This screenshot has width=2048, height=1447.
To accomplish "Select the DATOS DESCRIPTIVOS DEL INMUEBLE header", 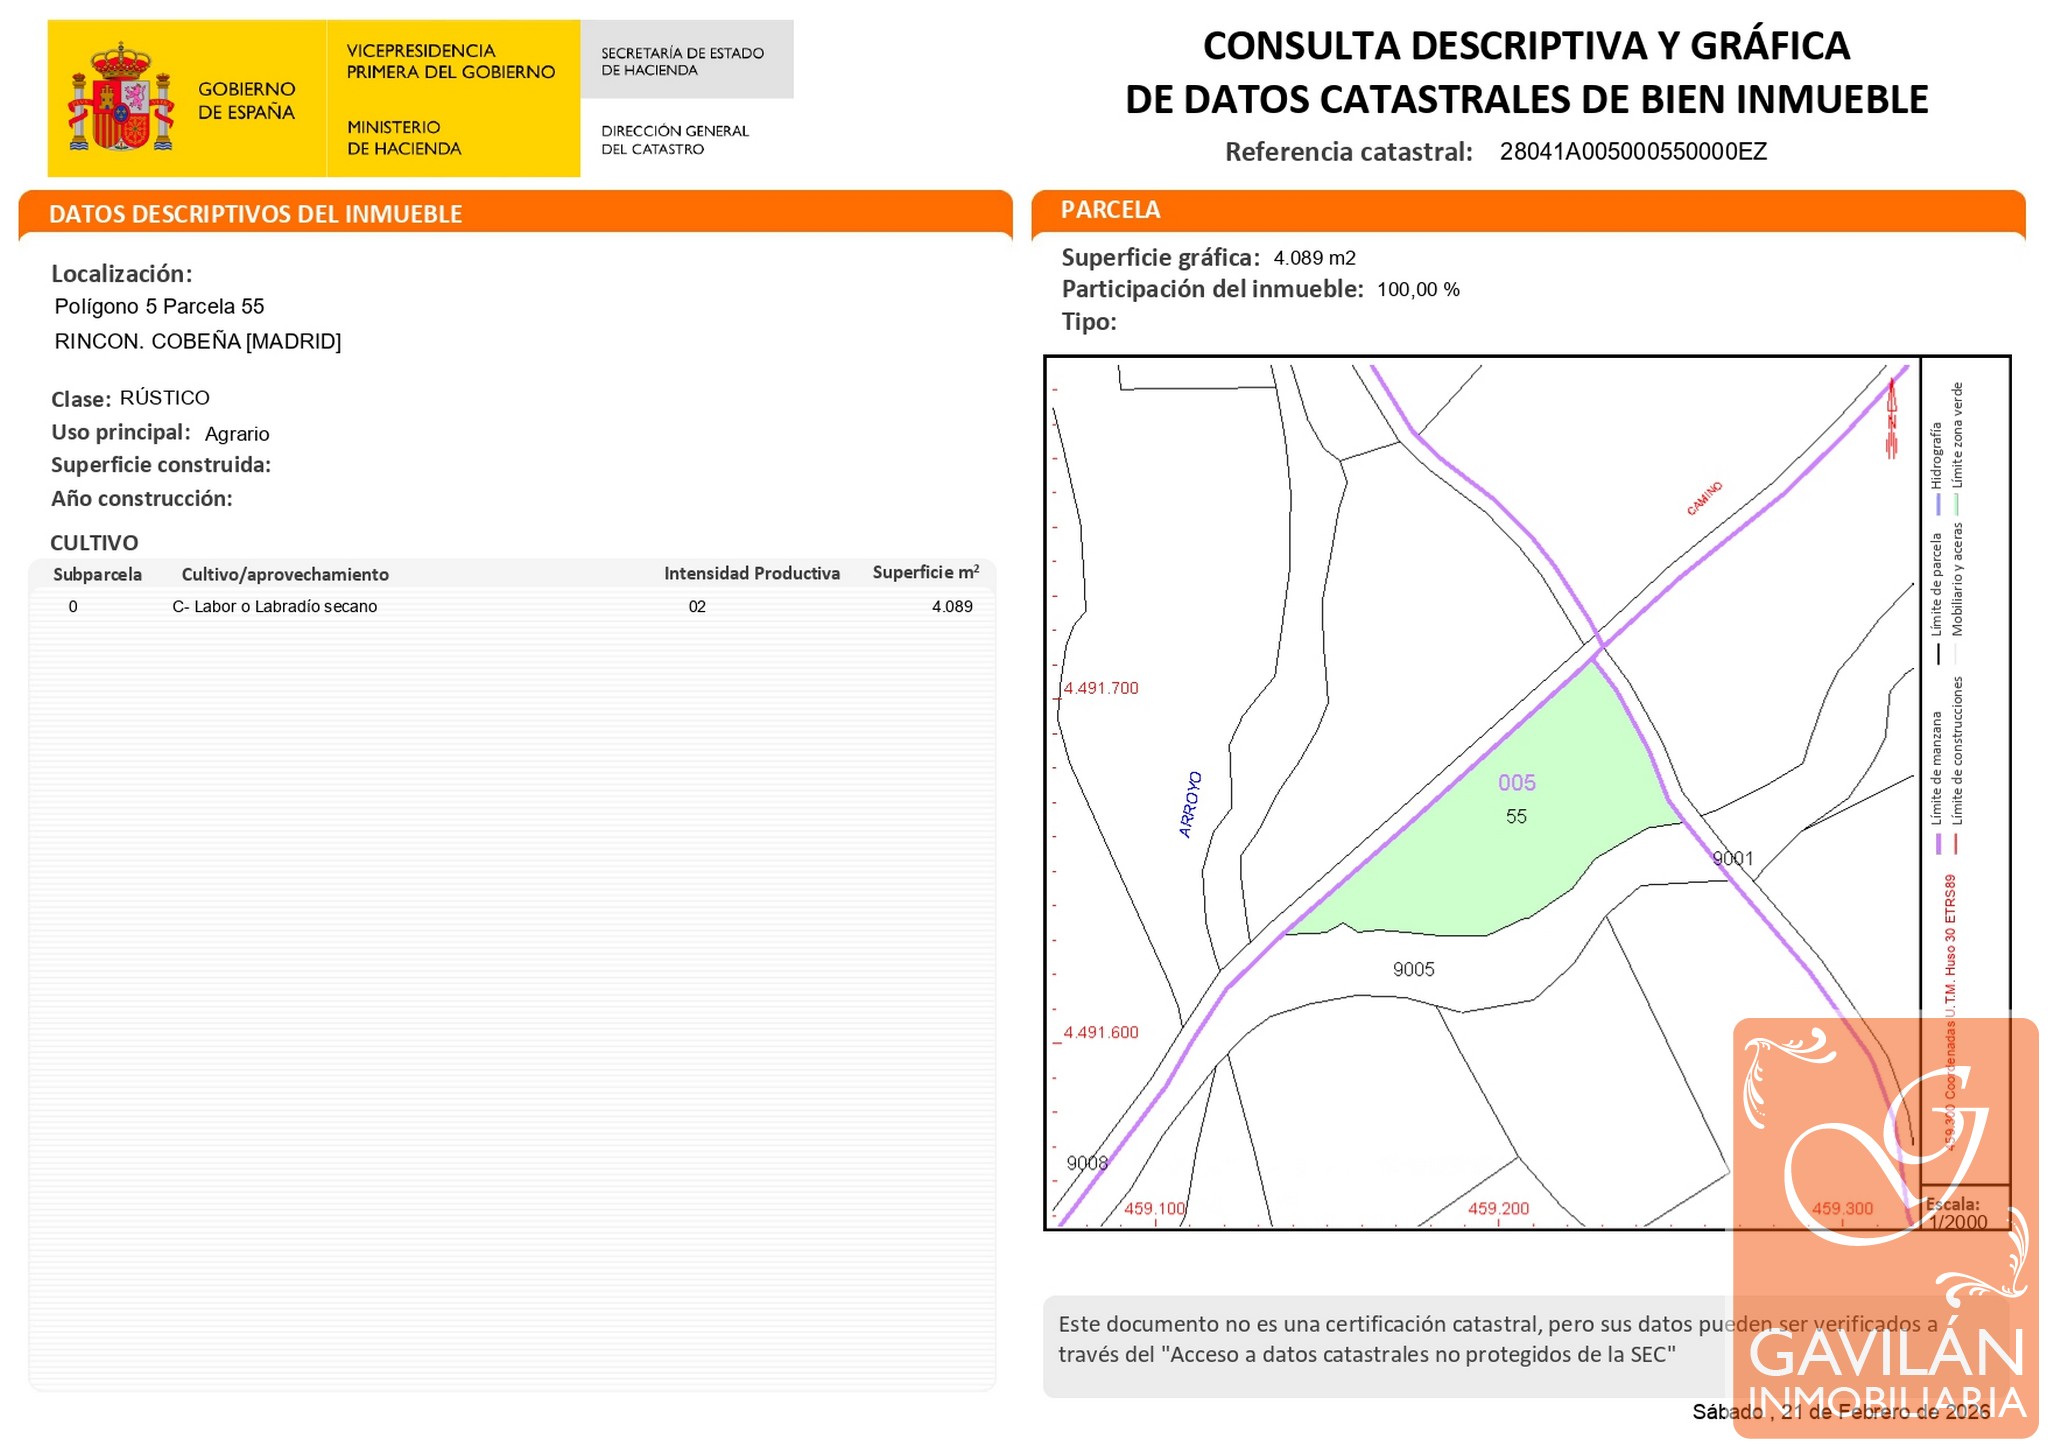I will point(255,214).
